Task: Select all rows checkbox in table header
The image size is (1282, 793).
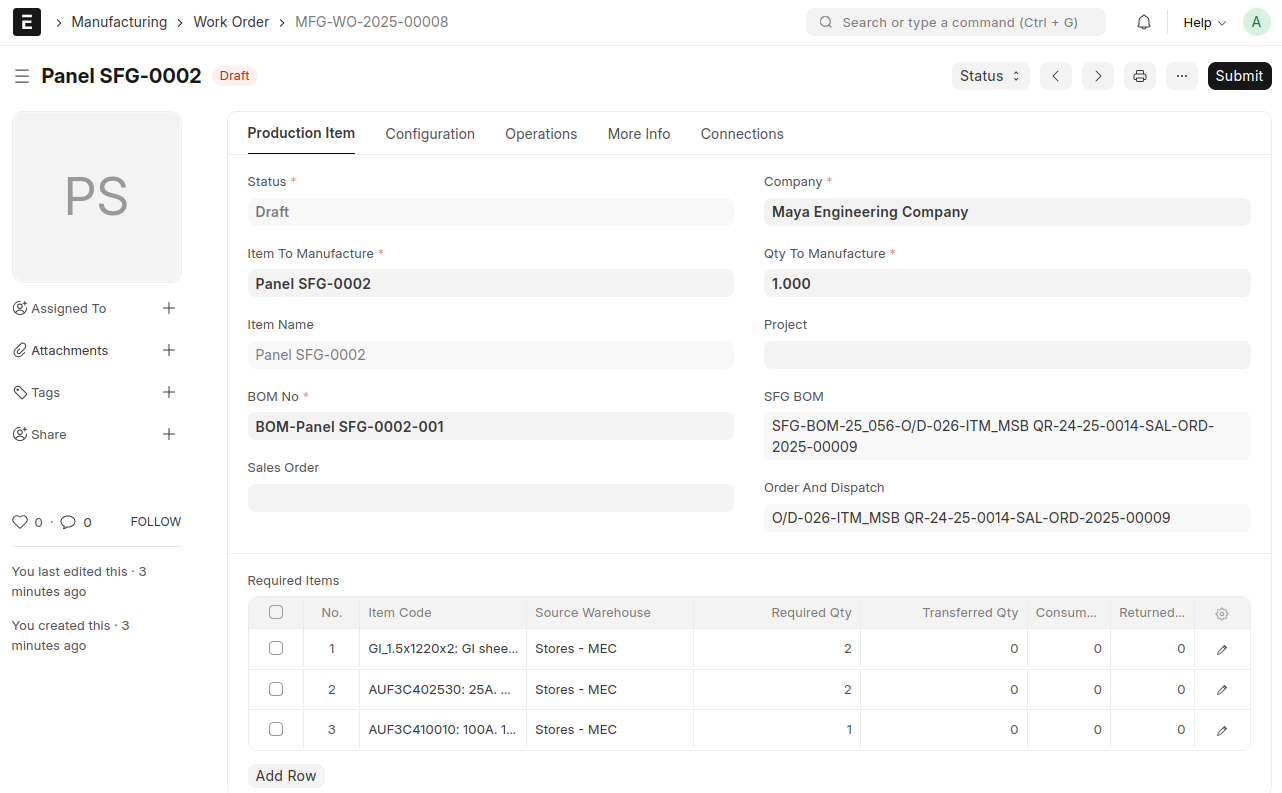Action: tap(276, 612)
